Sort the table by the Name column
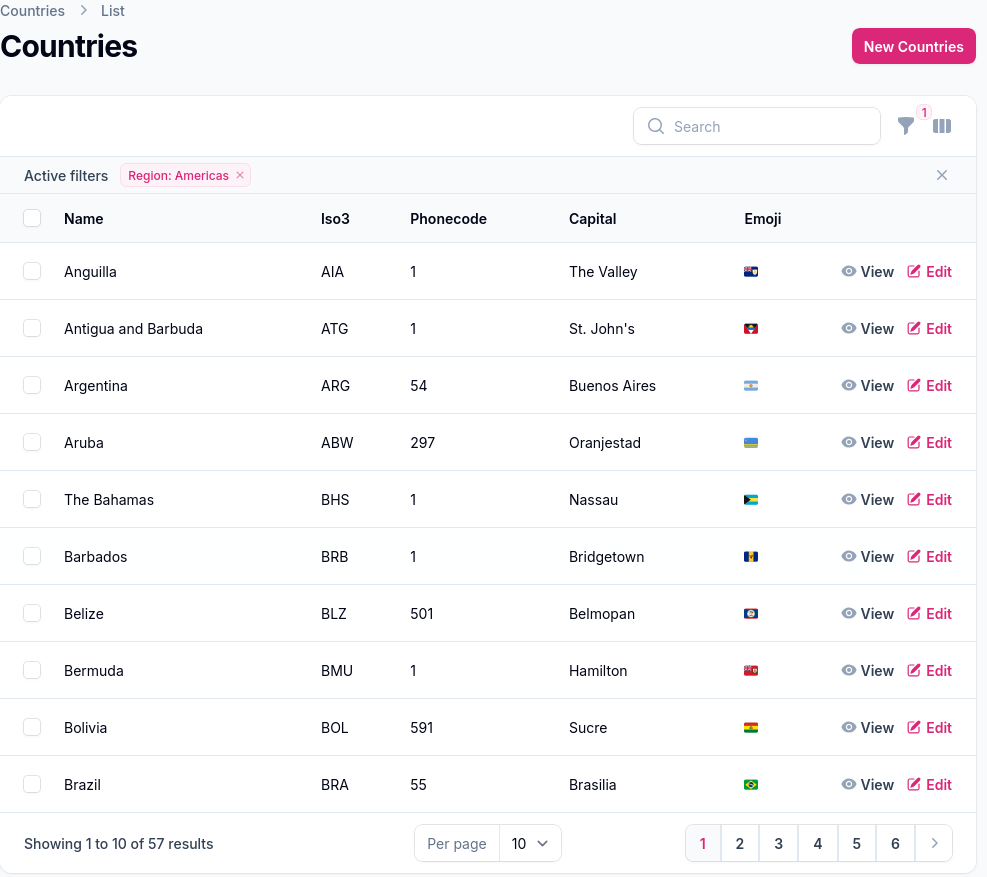This screenshot has height=877, width=987. point(84,218)
